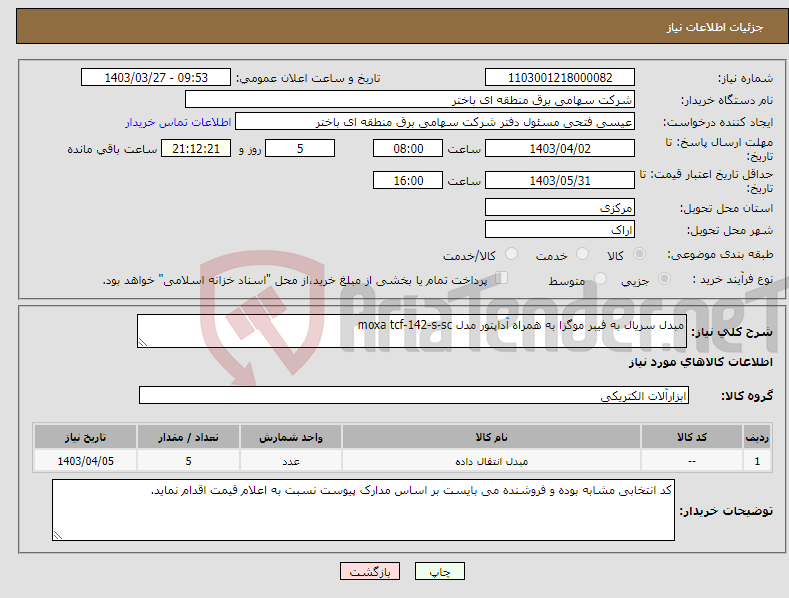The height and width of the screenshot is (598, 789).
Task: Open the اطلاعات تماس خریدار link
Action: tap(178, 122)
